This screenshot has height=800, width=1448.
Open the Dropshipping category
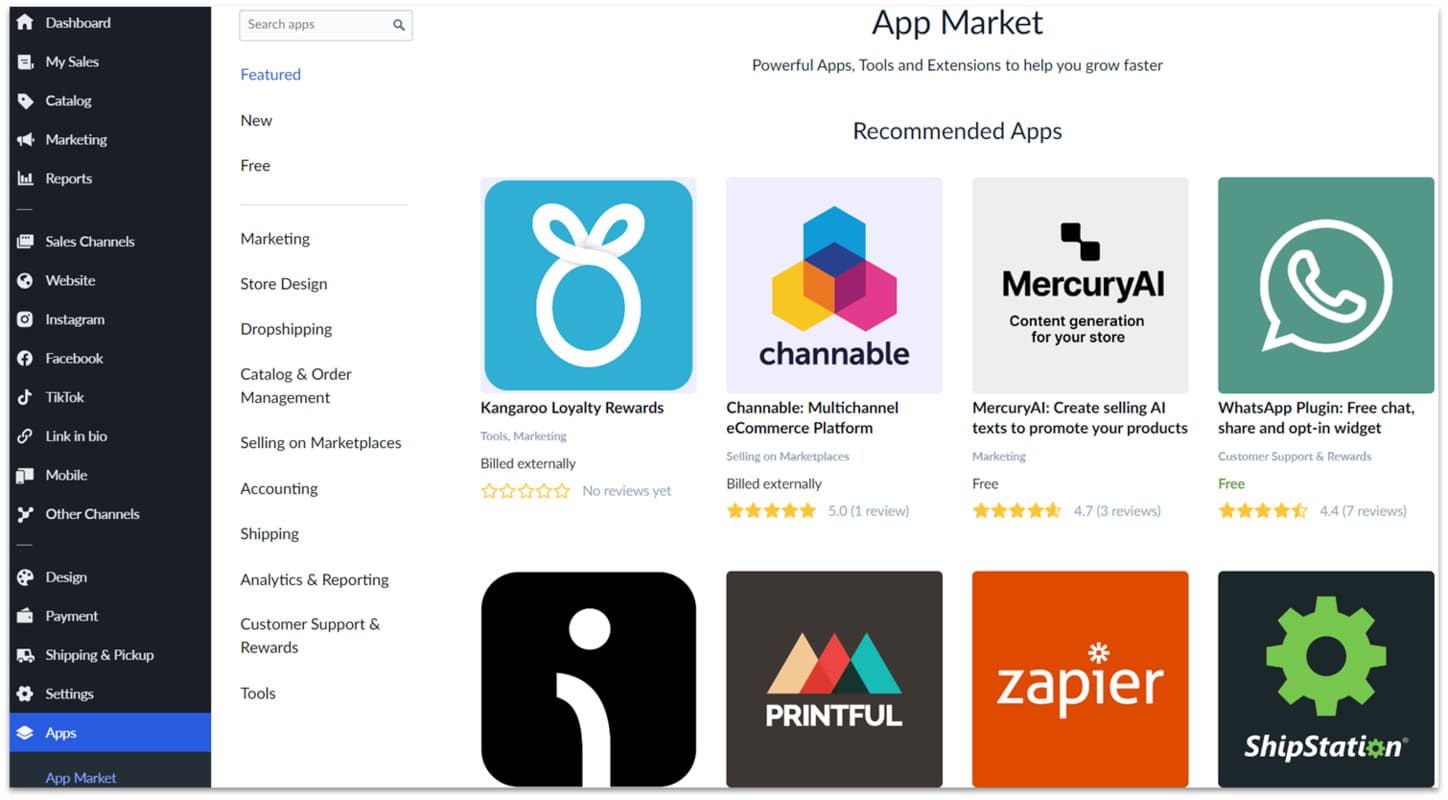286,329
